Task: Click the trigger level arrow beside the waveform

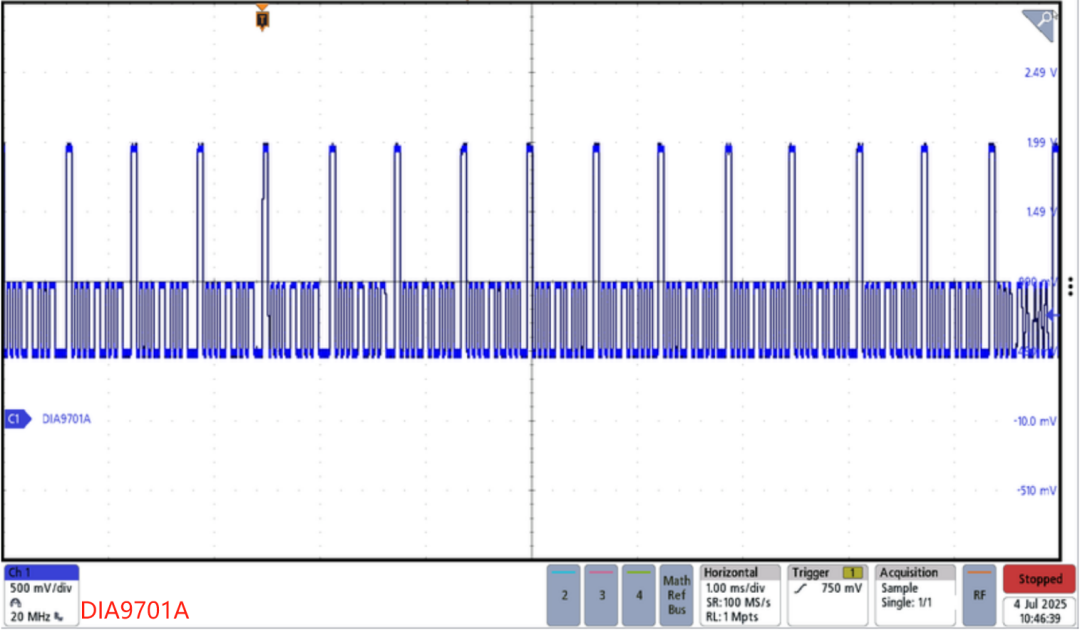Action: (x=1052, y=316)
